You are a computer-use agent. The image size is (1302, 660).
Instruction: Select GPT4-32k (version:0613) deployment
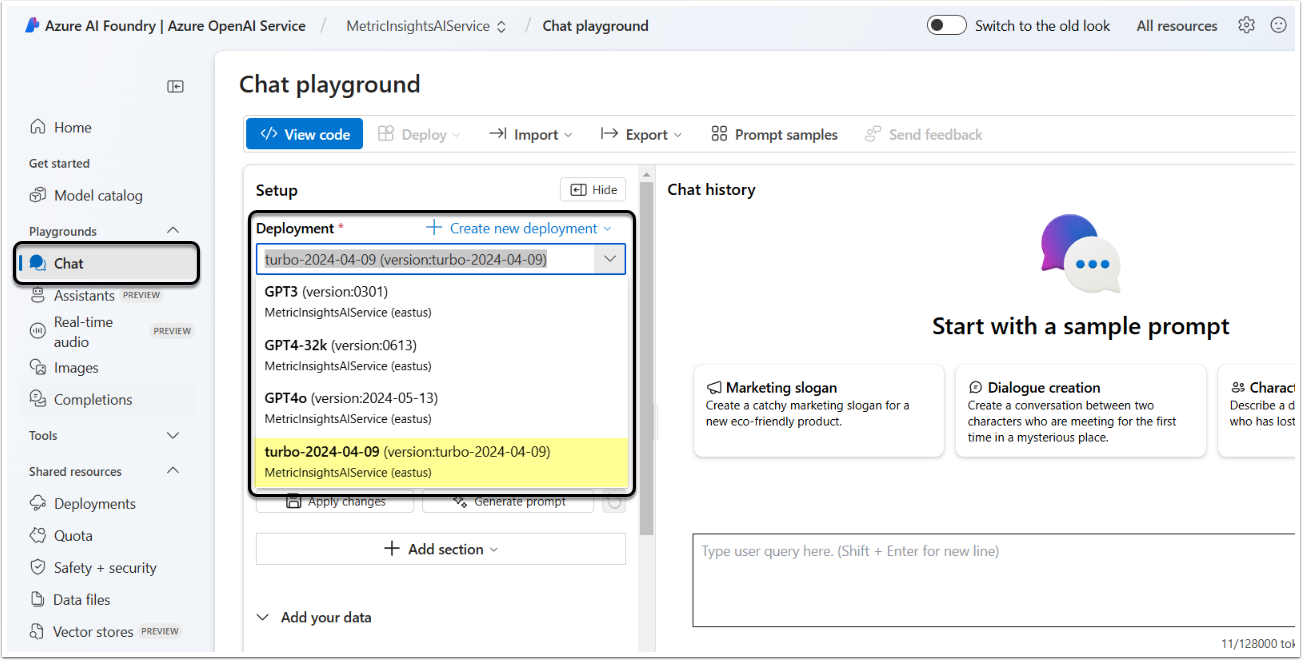coord(441,355)
